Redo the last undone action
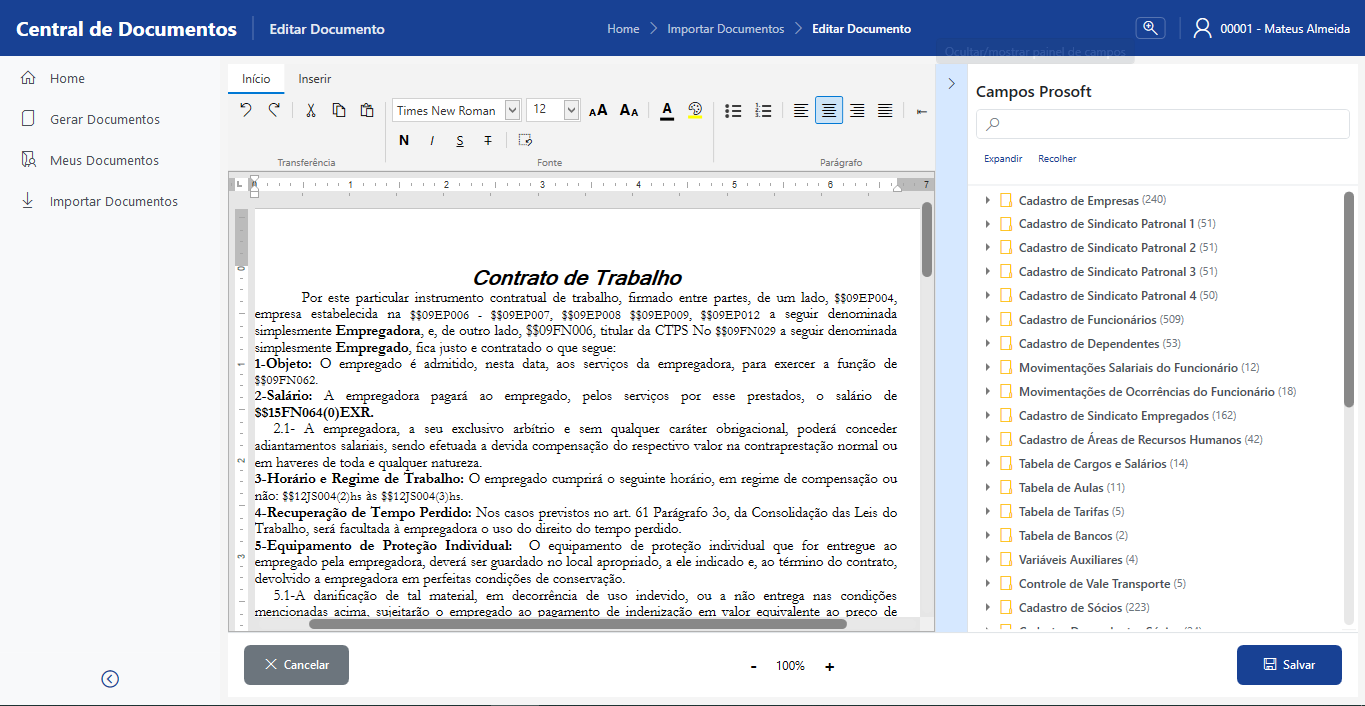The image size is (1365, 706). click(x=274, y=110)
